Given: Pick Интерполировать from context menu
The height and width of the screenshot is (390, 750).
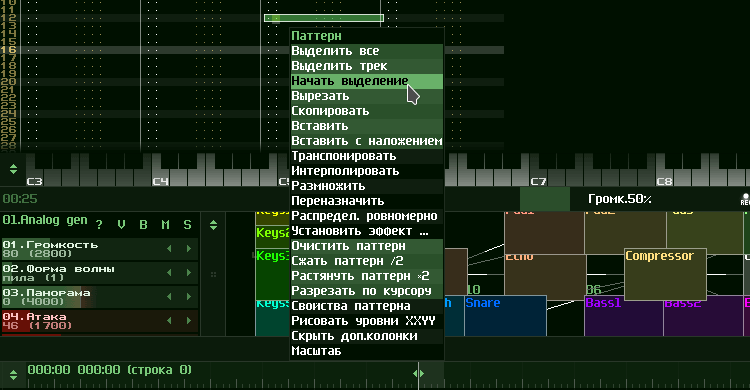Looking at the screenshot, I should [367, 171].
